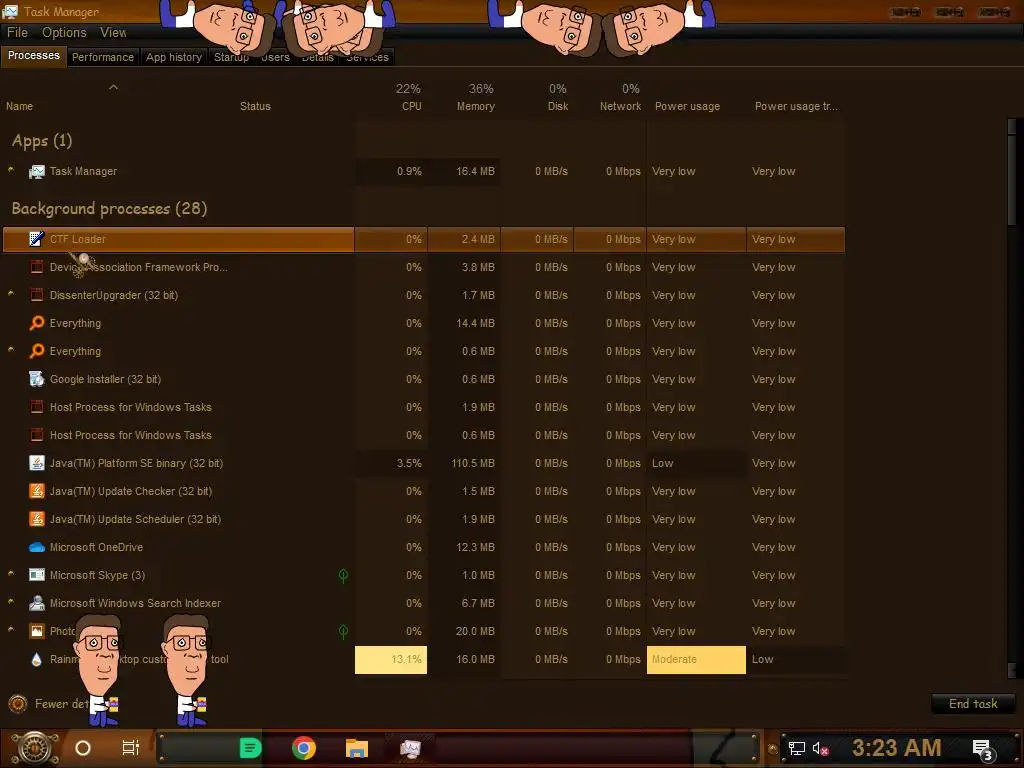Viewport: 1024px width, 768px height.
Task: Click the 3:23 AM taskbar clock
Action: 897,748
